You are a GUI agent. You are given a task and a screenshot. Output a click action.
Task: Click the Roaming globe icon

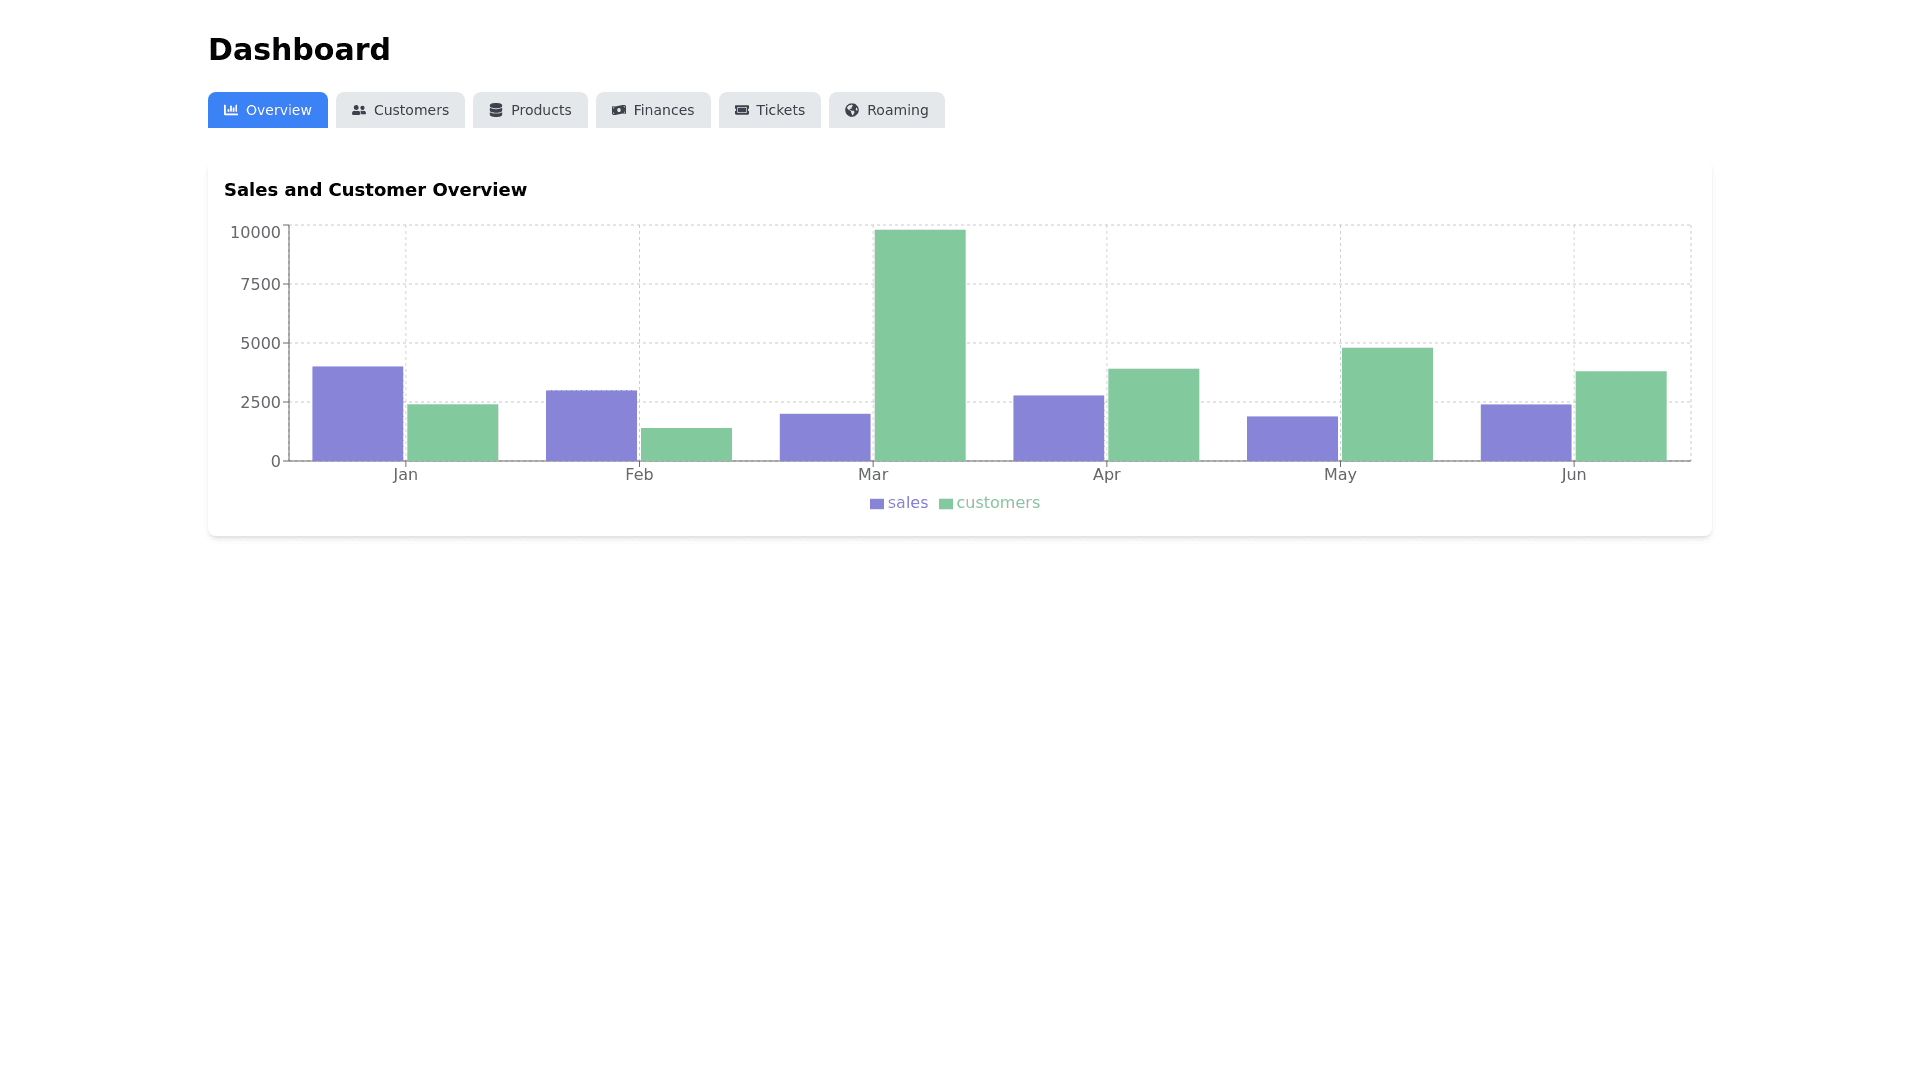point(852,110)
